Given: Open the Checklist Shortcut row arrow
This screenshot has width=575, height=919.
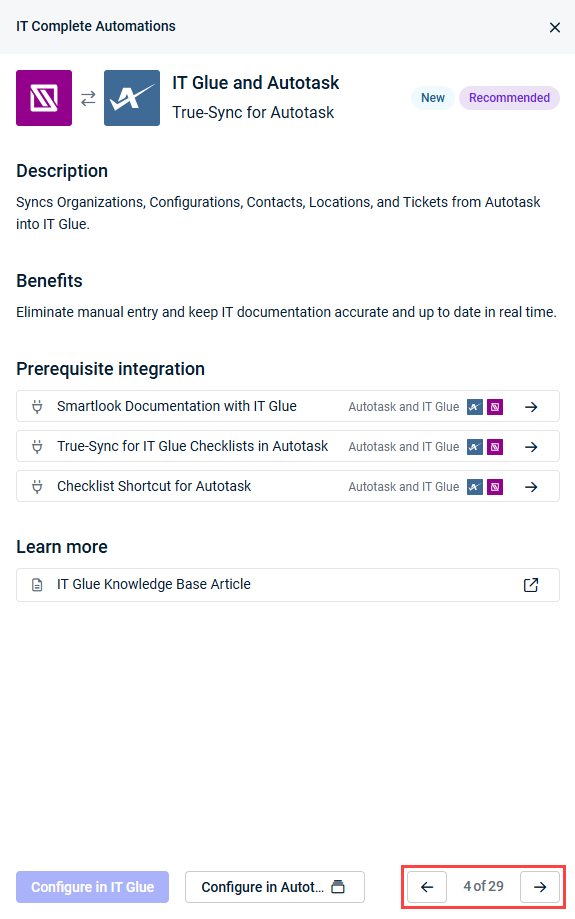Looking at the screenshot, I should tap(531, 486).
